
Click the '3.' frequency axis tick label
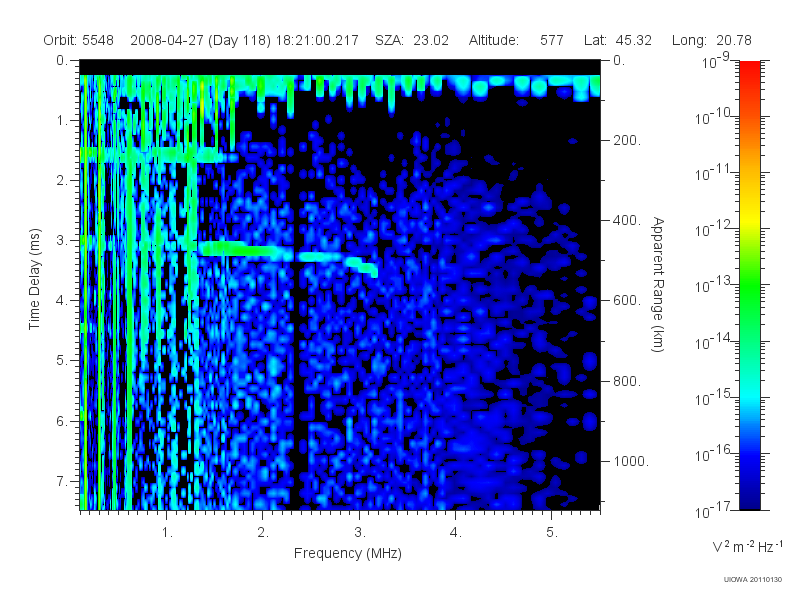pyautogui.click(x=360, y=533)
